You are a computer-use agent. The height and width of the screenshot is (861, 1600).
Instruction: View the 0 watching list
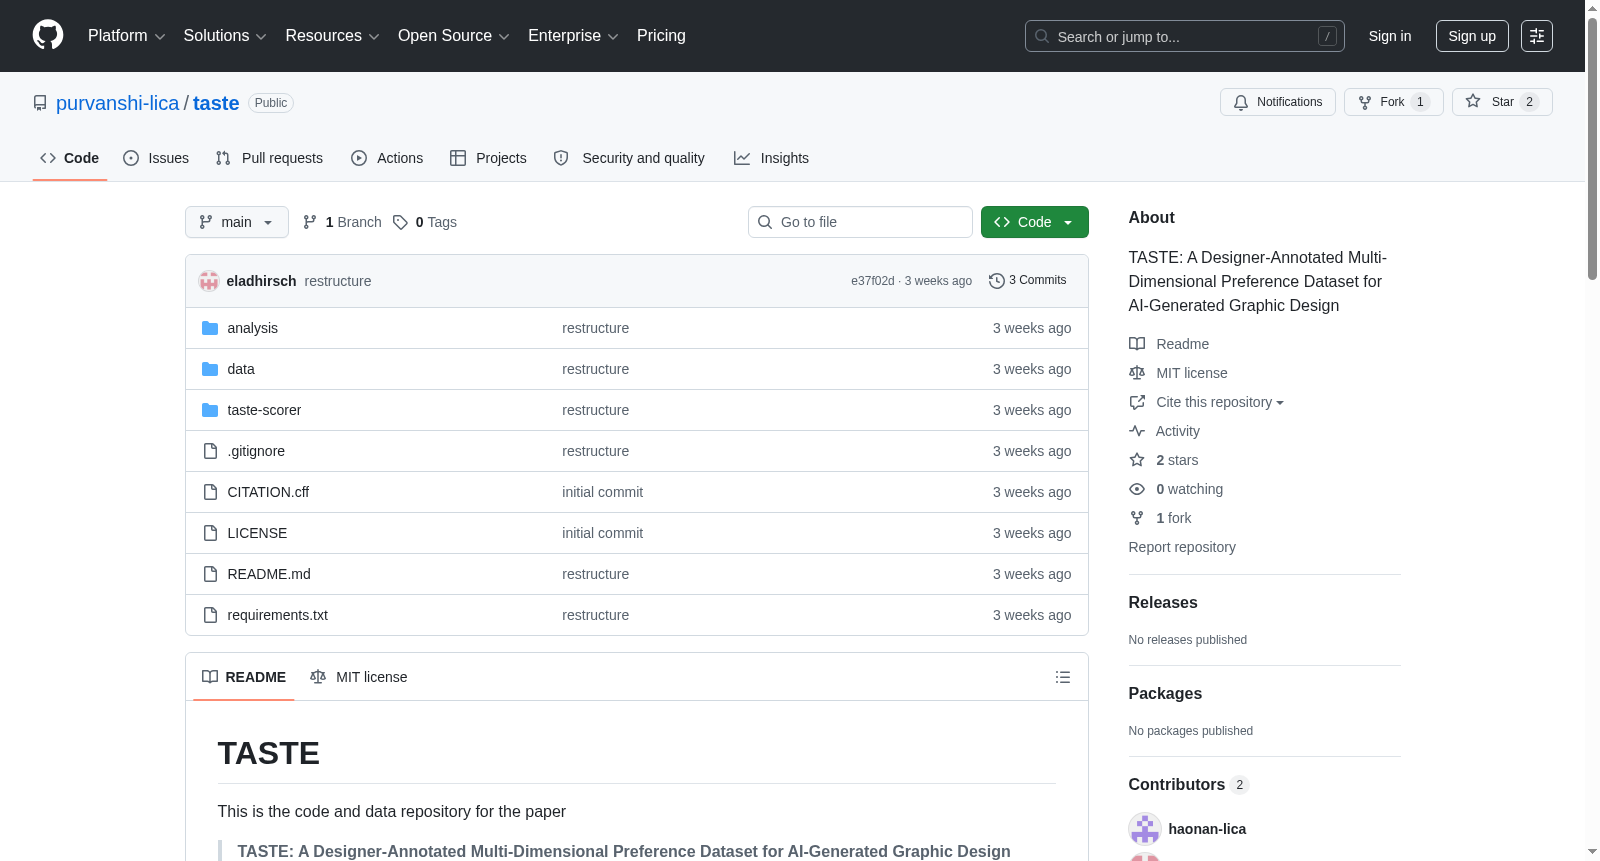pyautogui.click(x=1176, y=489)
